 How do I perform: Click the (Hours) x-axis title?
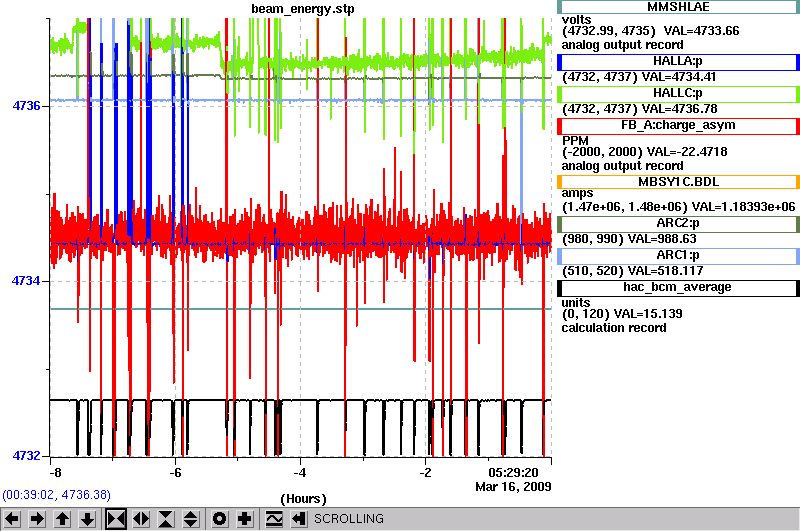pos(303,499)
